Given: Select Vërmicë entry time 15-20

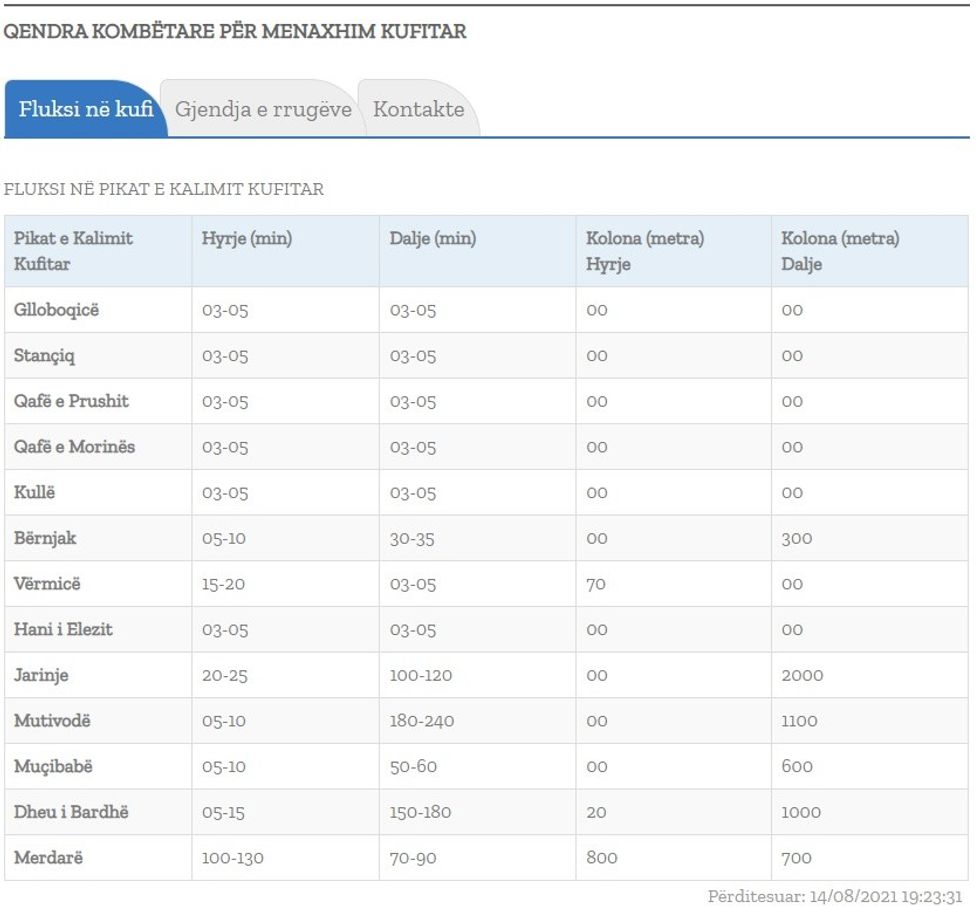Looking at the screenshot, I should [223, 584].
